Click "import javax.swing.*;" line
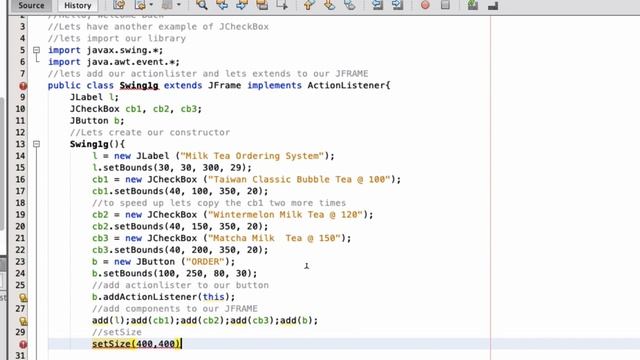 [x=105, y=50]
